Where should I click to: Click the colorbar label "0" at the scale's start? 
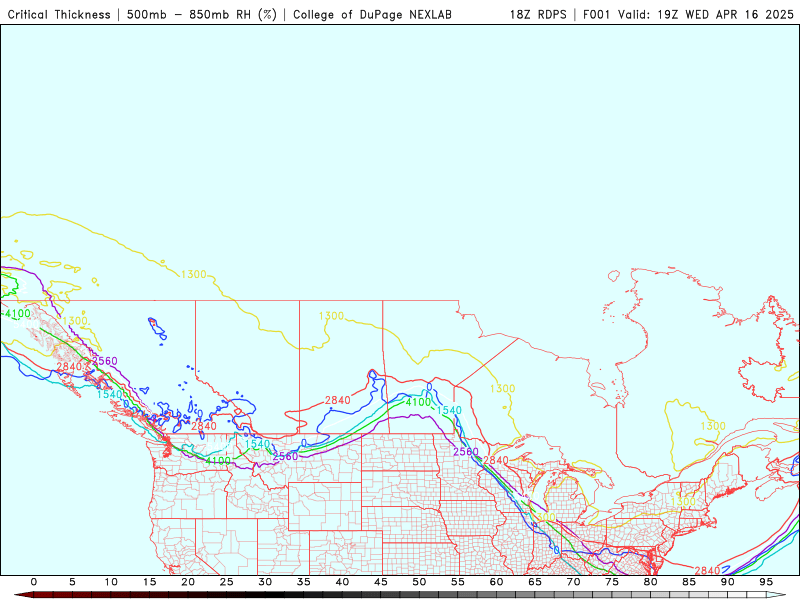[34, 582]
